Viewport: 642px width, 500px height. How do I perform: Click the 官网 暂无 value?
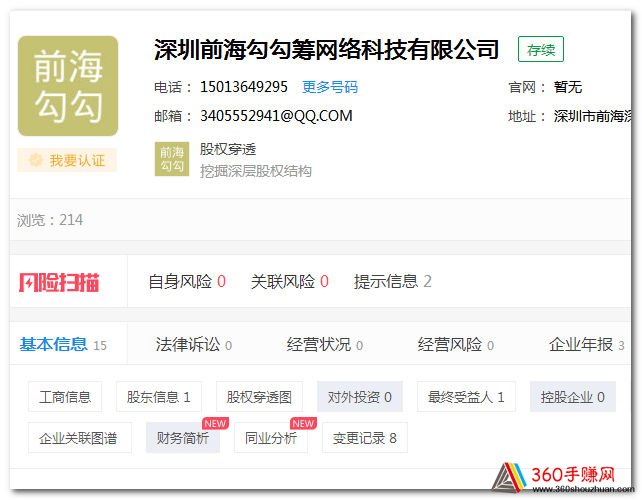tap(568, 87)
